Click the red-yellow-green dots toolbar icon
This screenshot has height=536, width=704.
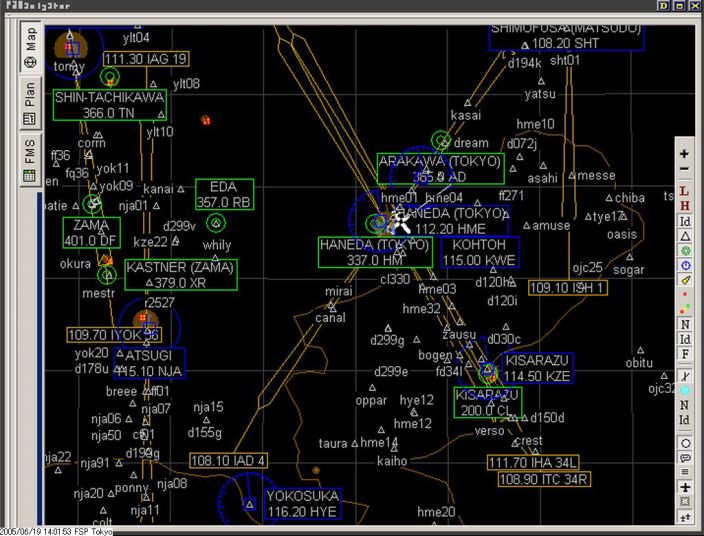685,309
